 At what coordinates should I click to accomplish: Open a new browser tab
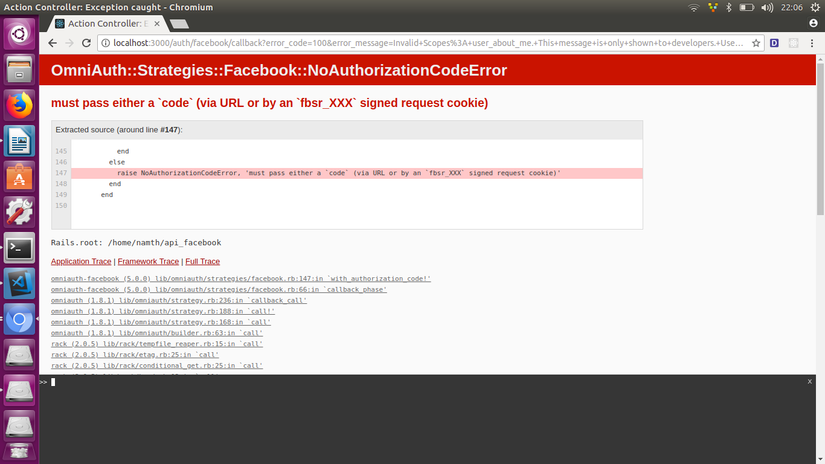click(x=179, y=24)
